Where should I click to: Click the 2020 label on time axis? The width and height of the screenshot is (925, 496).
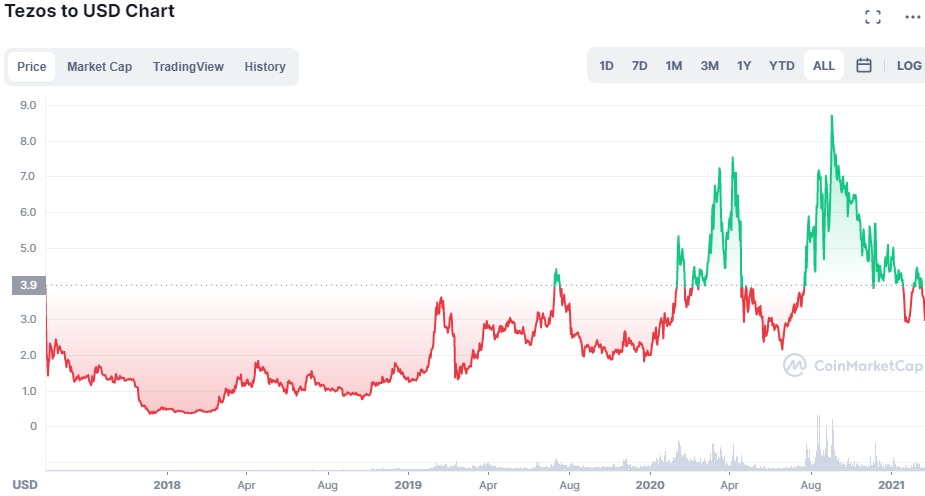coord(650,485)
